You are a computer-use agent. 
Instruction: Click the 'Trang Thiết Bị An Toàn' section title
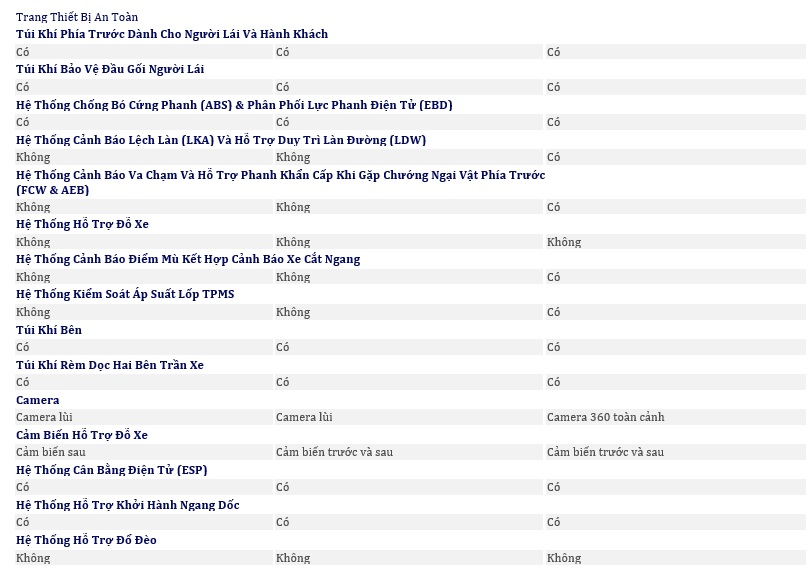[77, 17]
